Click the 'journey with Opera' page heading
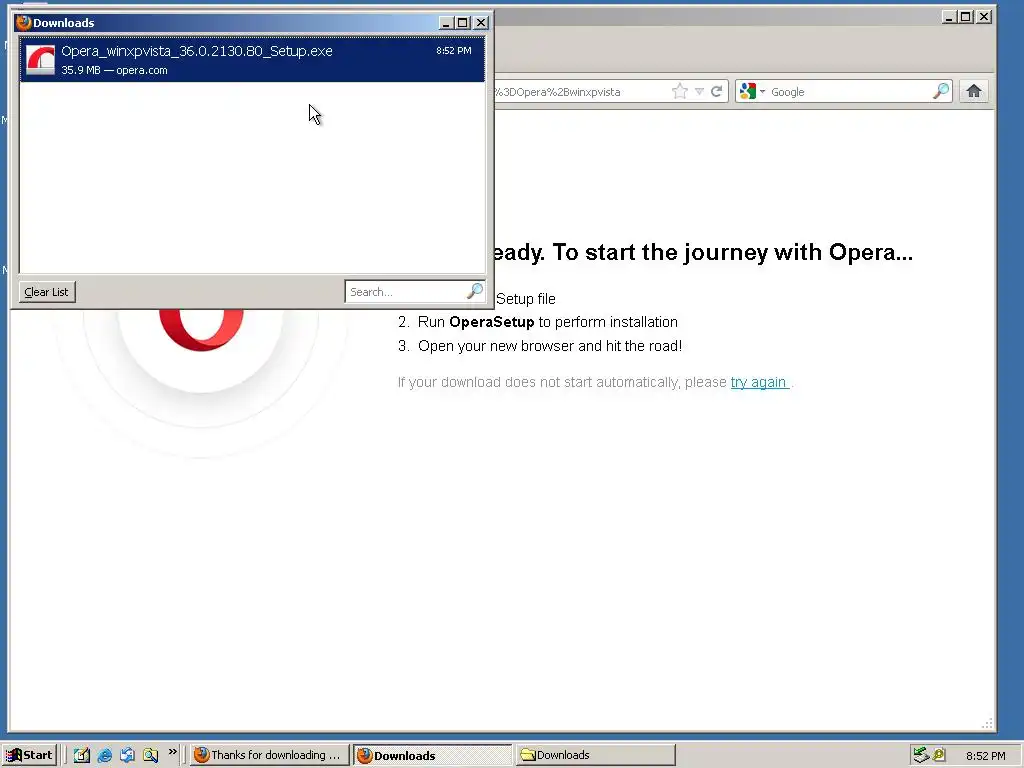Viewport: 1024px width, 768px height. [701, 252]
